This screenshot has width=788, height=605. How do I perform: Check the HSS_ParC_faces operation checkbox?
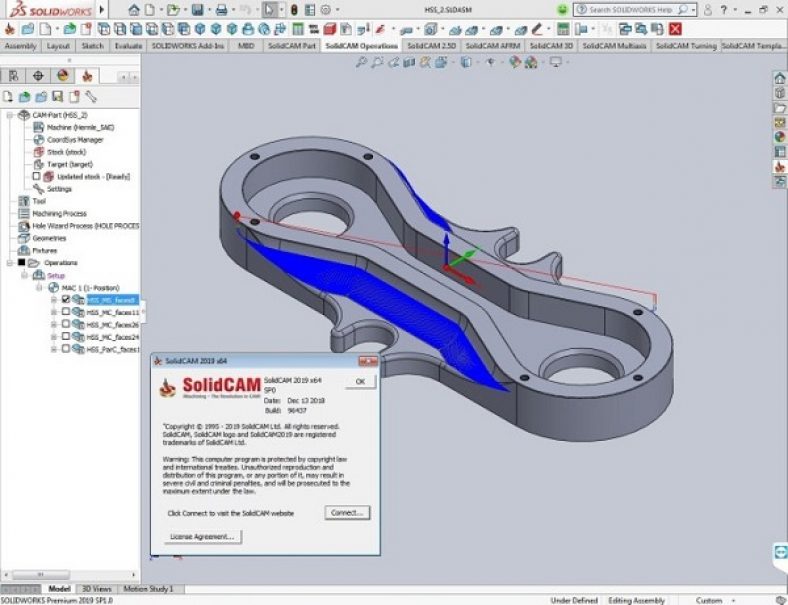[x=65, y=348]
